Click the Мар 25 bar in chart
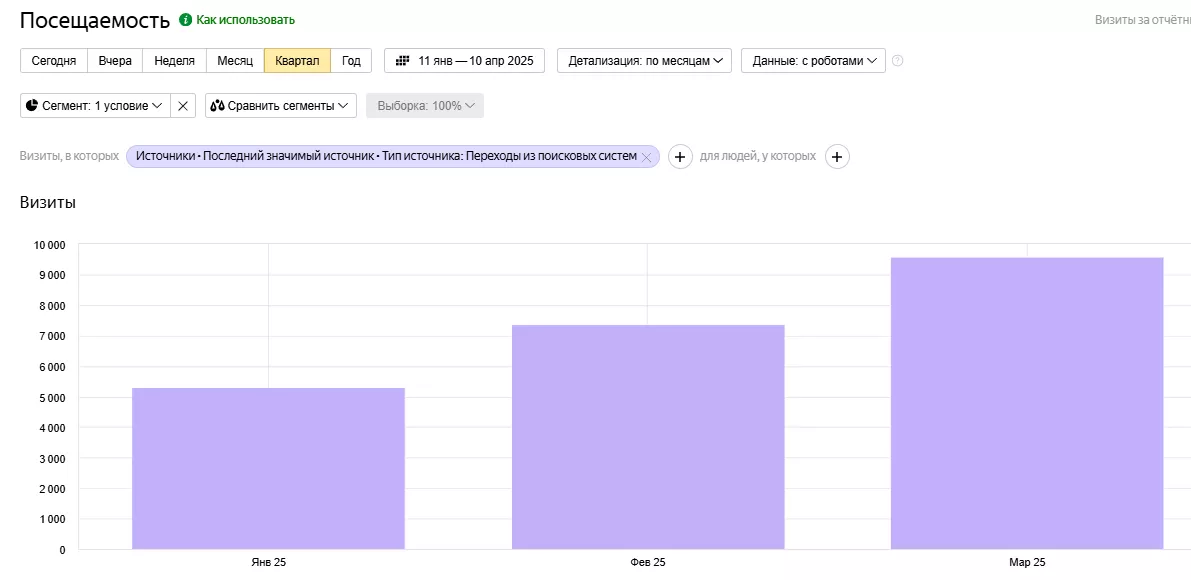The image size is (1191, 580). click(1027, 403)
